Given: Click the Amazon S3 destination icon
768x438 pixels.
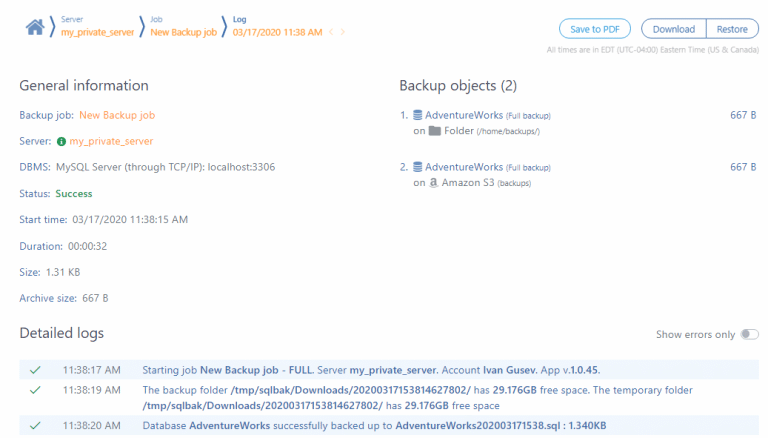Looking at the screenshot, I should tap(433, 183).
